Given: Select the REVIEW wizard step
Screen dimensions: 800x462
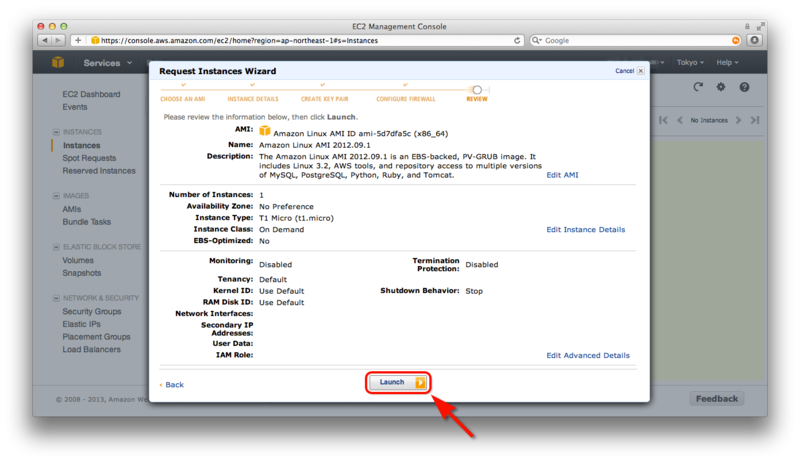Looking at the screenshot, I should (477, 99).
